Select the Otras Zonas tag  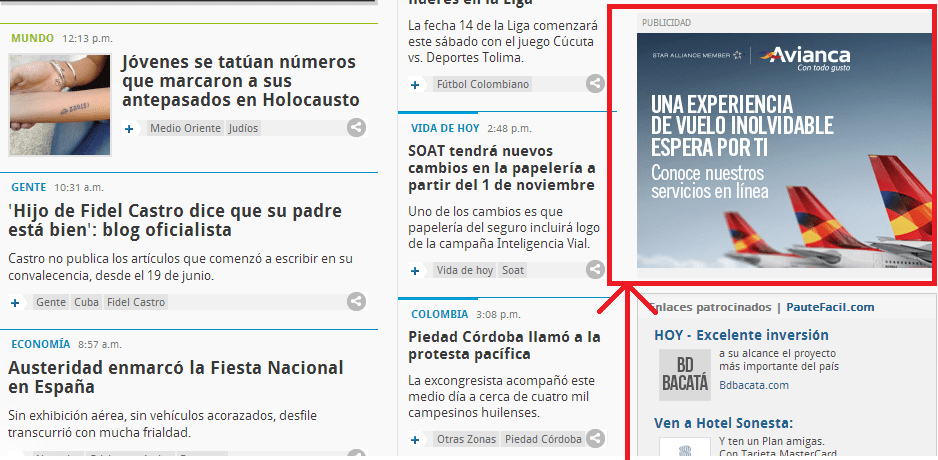click(x=467, y=439)
